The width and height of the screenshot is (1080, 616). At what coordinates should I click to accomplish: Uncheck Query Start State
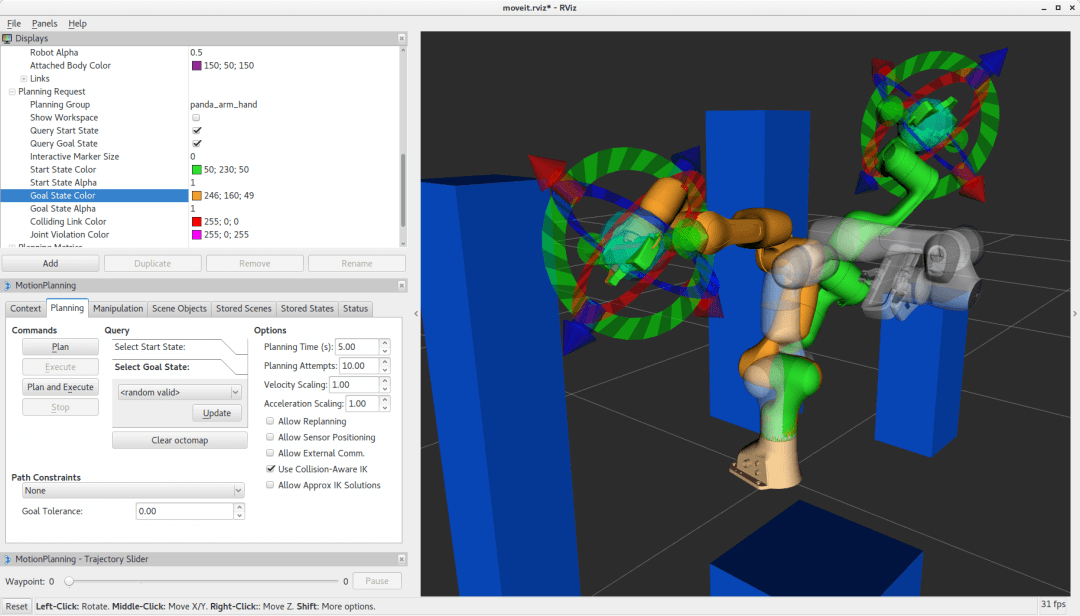coord(196,130)
